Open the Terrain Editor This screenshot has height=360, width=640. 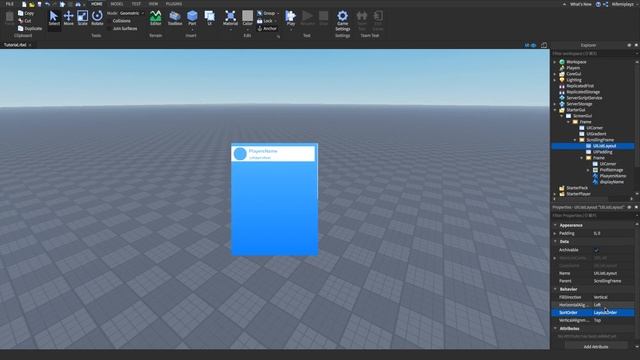coord(156,18)
